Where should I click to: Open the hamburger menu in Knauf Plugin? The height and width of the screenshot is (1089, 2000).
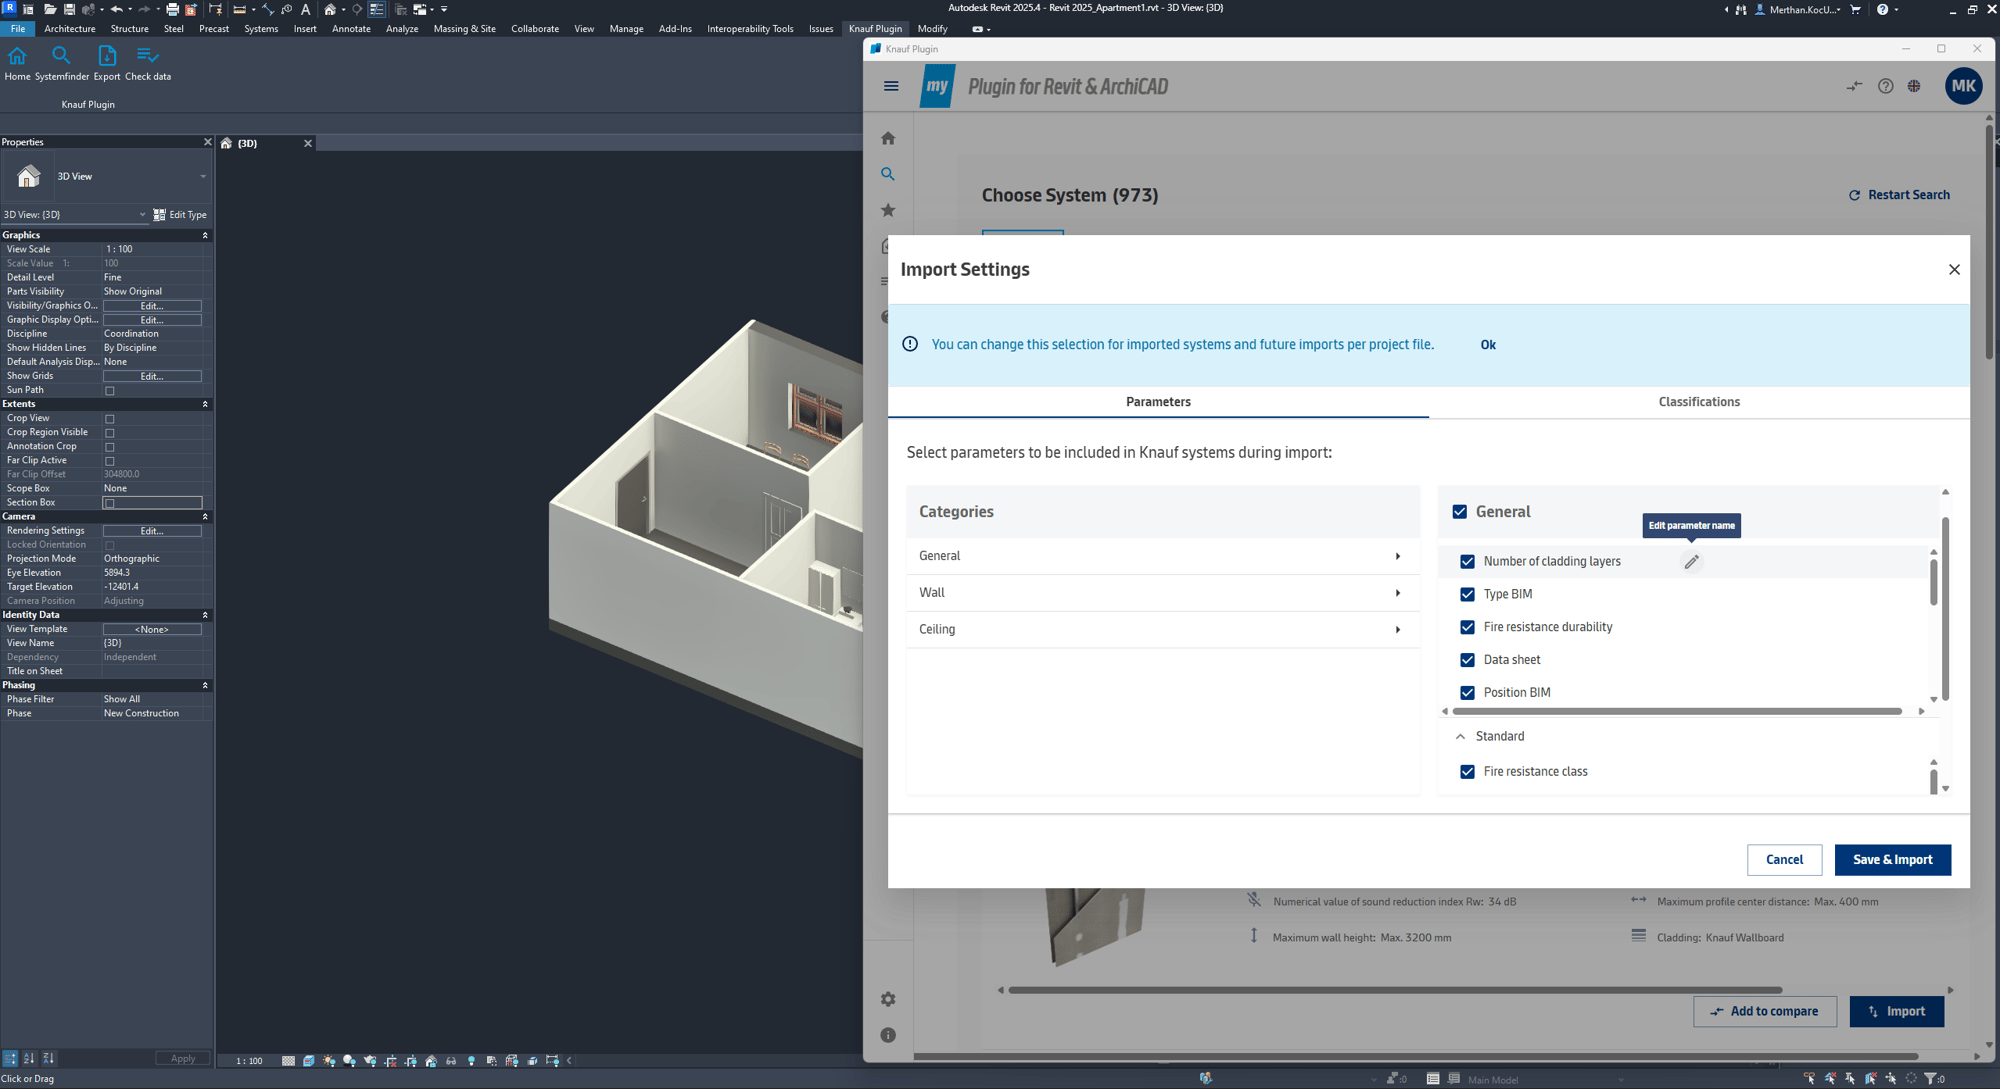(x=891, y=86)
